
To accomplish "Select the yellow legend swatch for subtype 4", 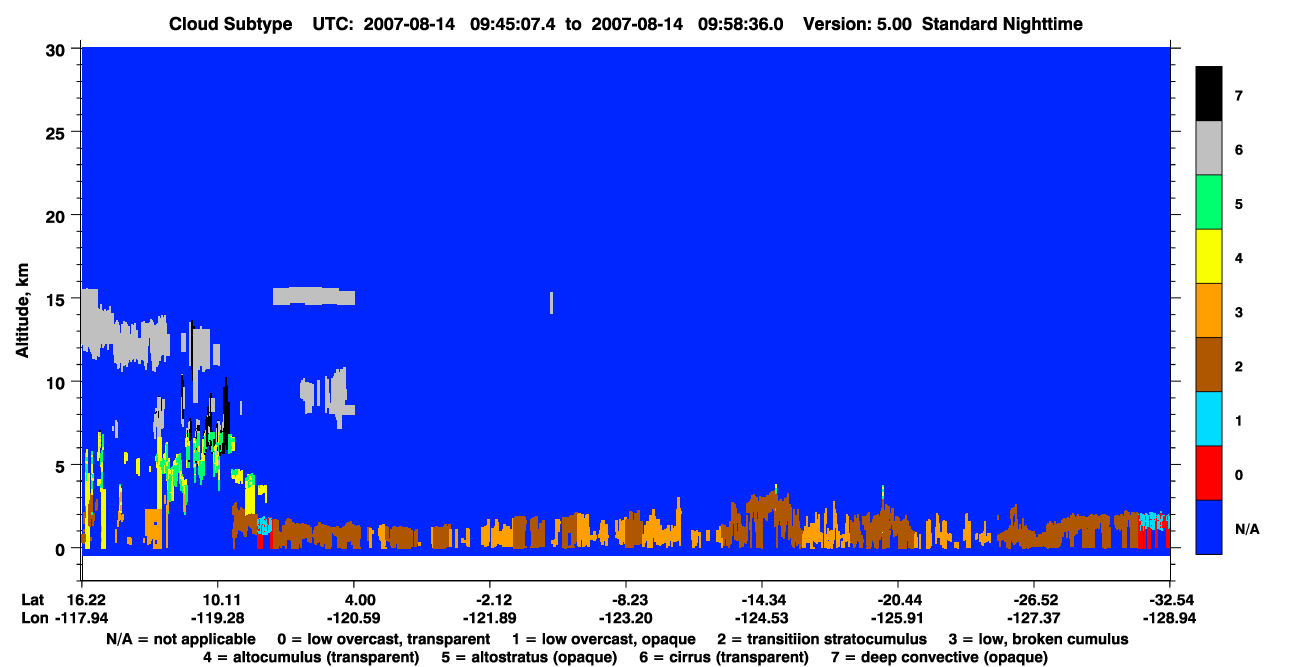I will pyautogui.click(x=1209, y=257).
